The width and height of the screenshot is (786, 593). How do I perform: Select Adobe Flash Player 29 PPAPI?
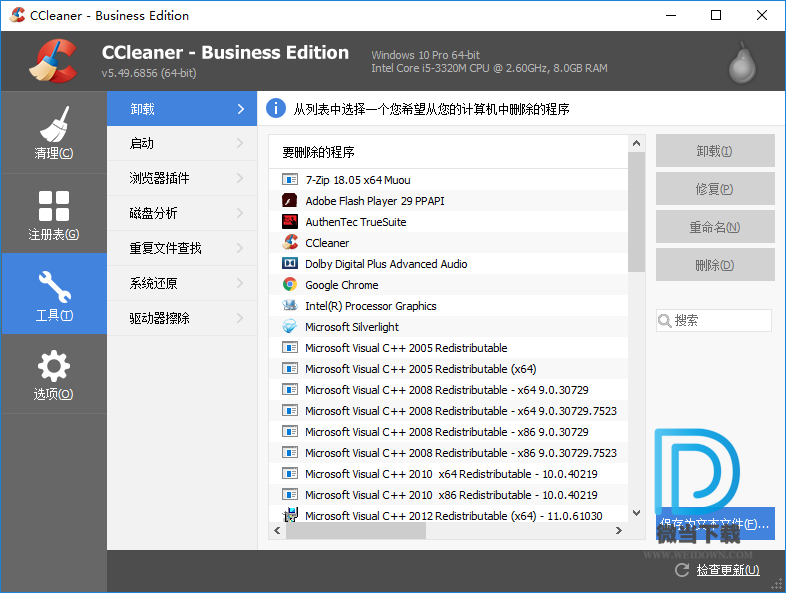[448, 201]
